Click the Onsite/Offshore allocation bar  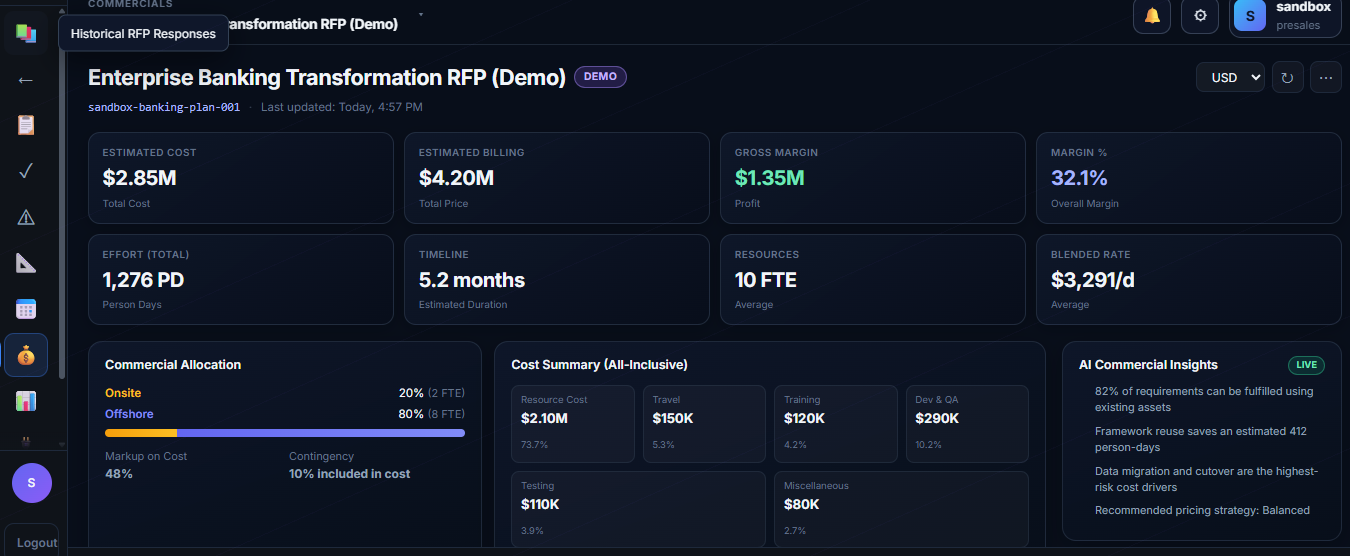pos(285,433)
